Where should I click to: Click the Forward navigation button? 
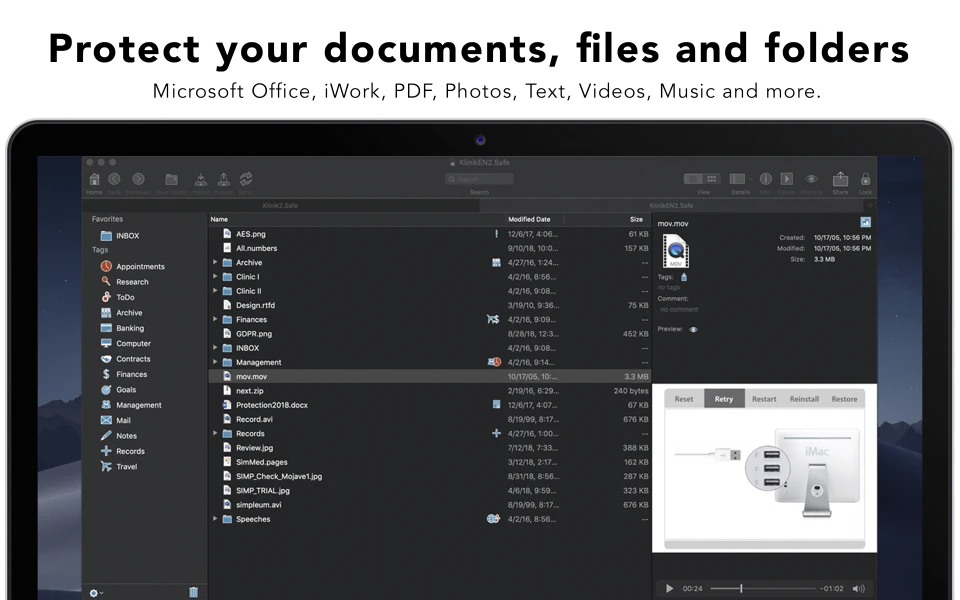138,178
